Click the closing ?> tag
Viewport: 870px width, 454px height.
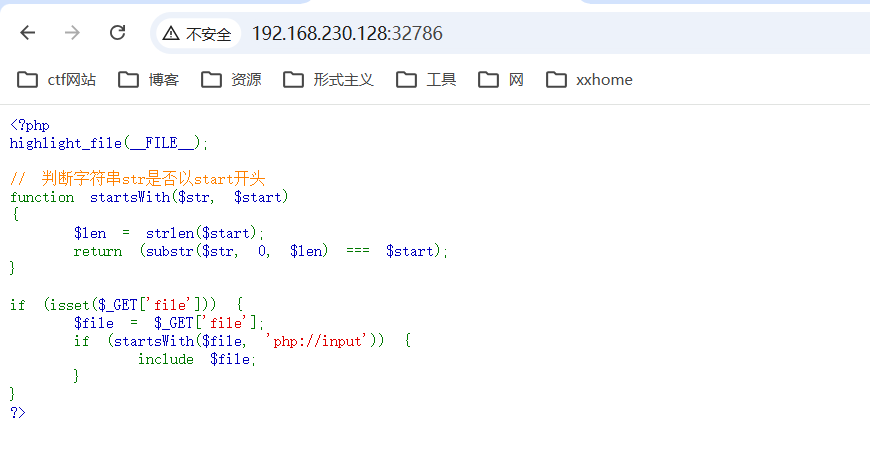click(x=18, y=412)
